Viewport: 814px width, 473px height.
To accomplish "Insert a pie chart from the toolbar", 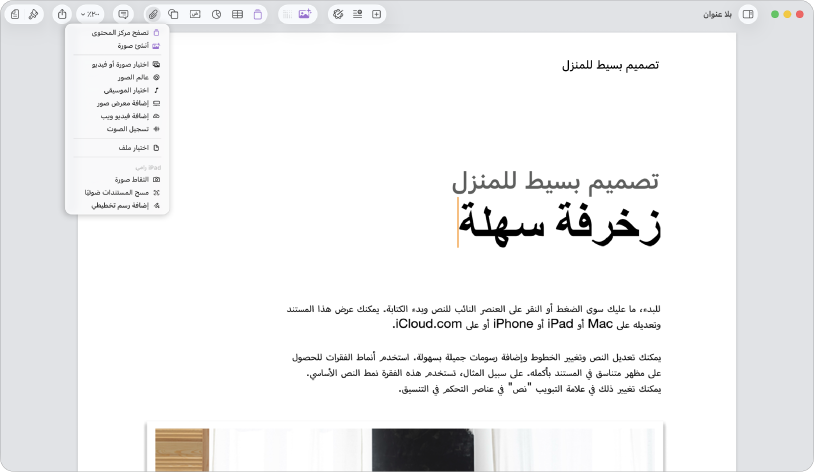I will tap(216, 15).
